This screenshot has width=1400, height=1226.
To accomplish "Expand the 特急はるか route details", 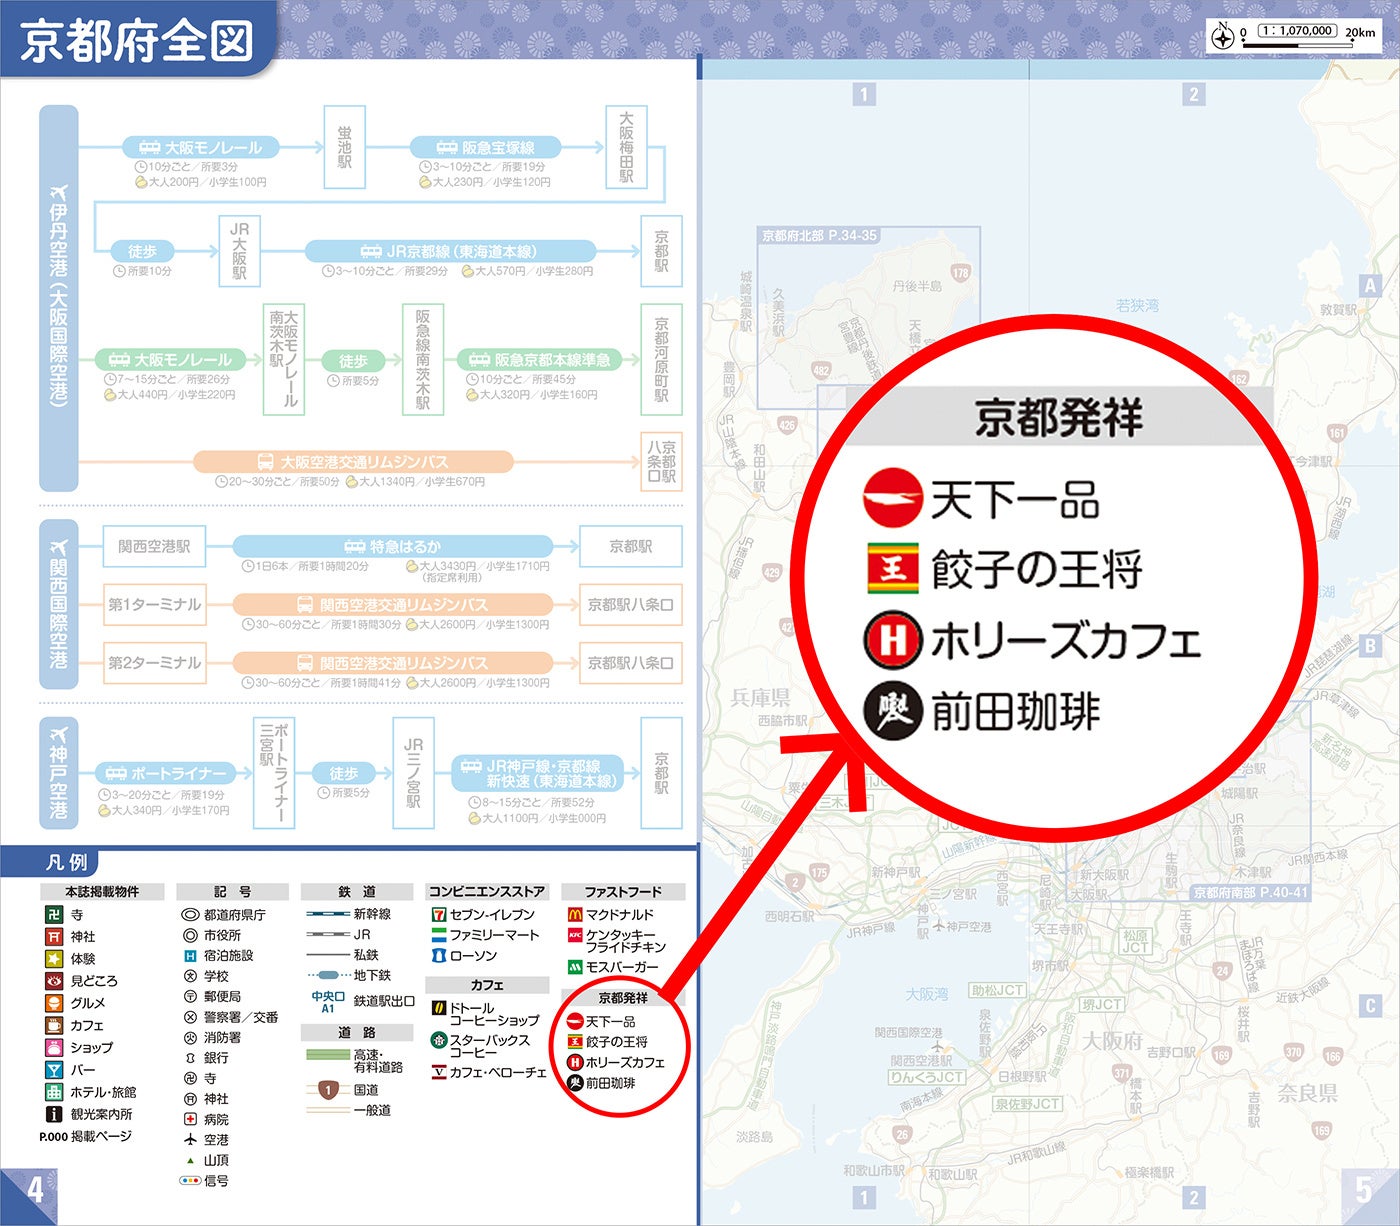I will coord(390,546).
